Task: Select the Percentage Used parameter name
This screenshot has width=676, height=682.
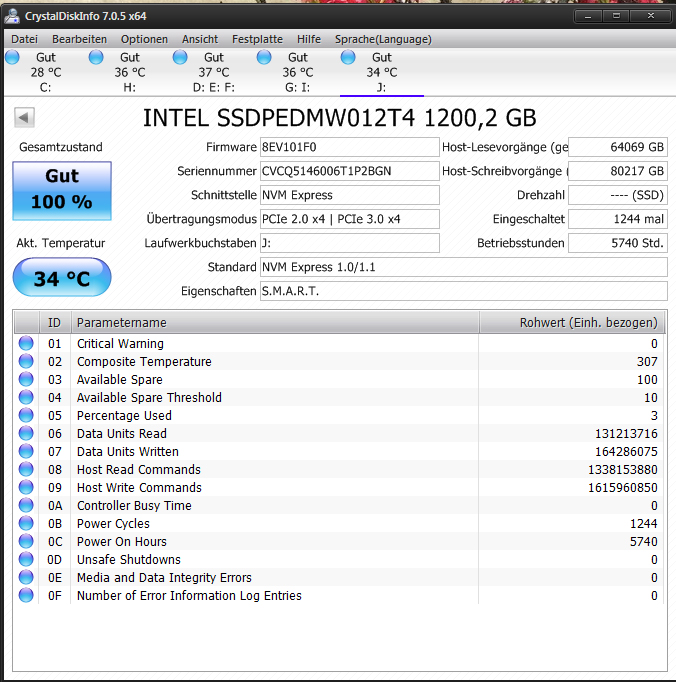Action: pos(124,415)
